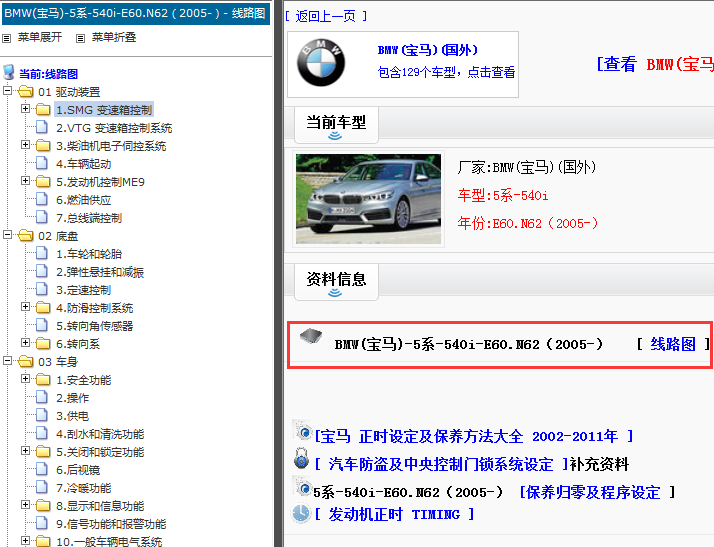Click the 菜单折叠 list icon
The width and height of the screenshot is (714, 547).
coord(80,38)
